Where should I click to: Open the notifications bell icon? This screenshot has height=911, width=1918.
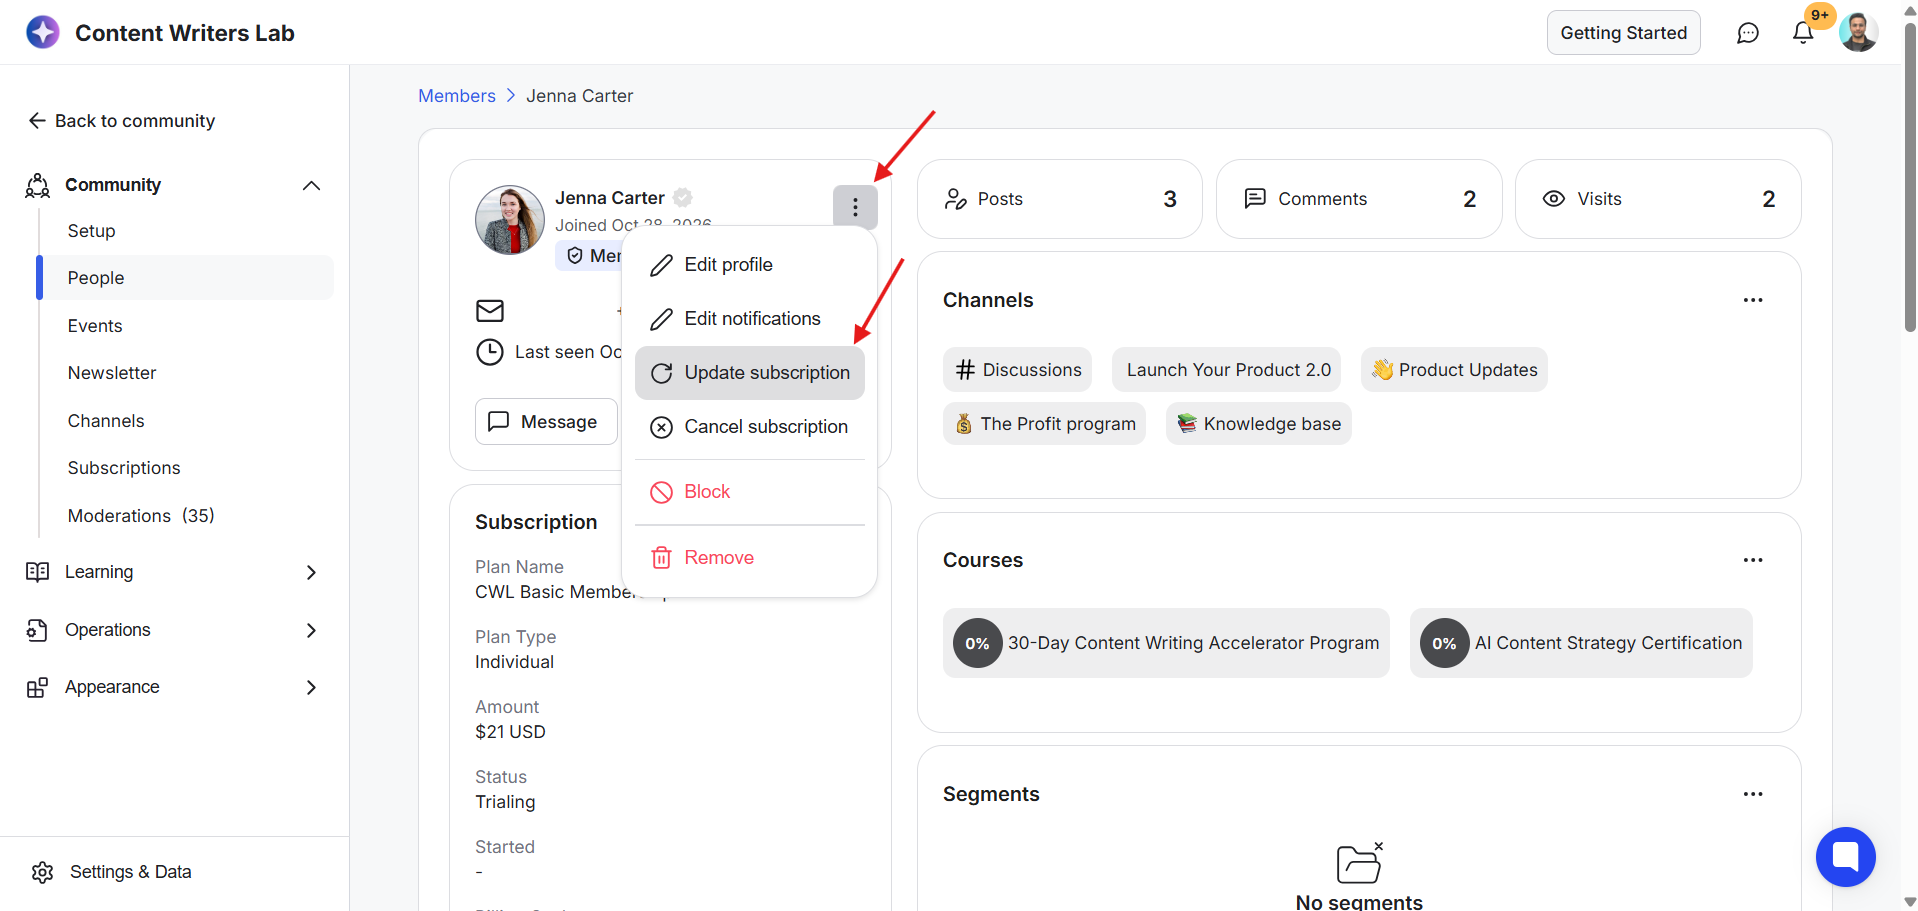pyautogui.click(x=1803, y=33)
